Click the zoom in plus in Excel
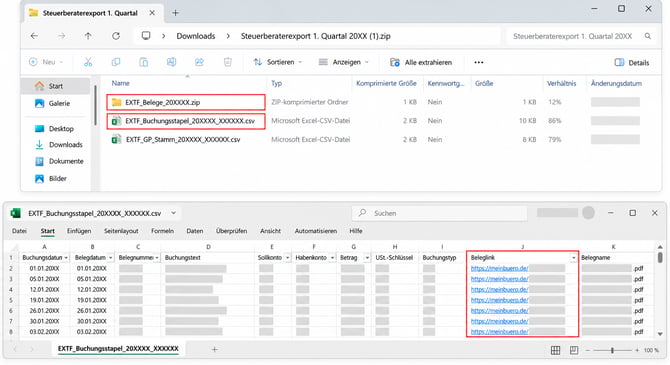This screenshot has width=670, height=365. pyautogui.click(x=637, y=350)
